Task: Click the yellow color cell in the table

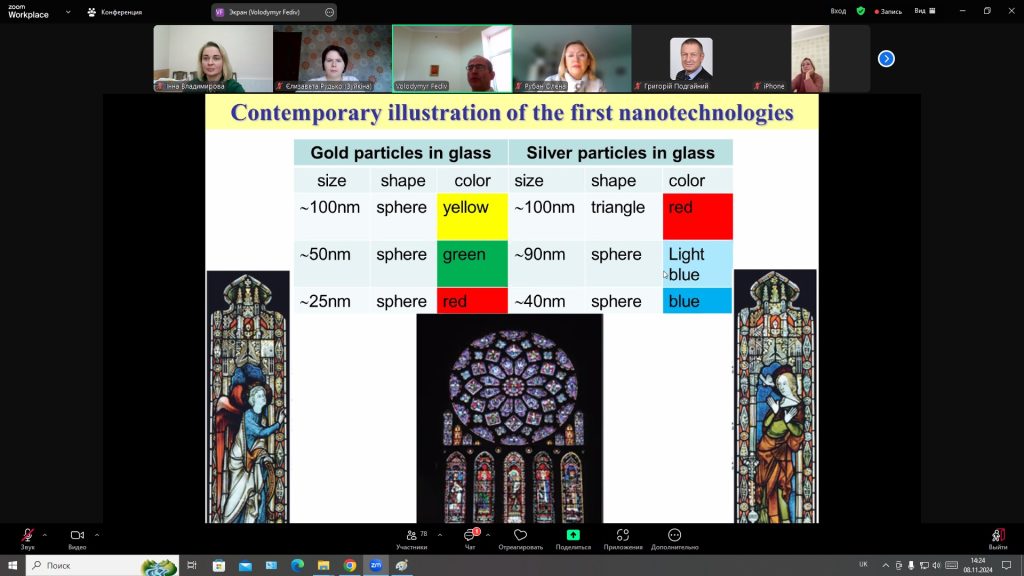Action: tap(472, 216)
